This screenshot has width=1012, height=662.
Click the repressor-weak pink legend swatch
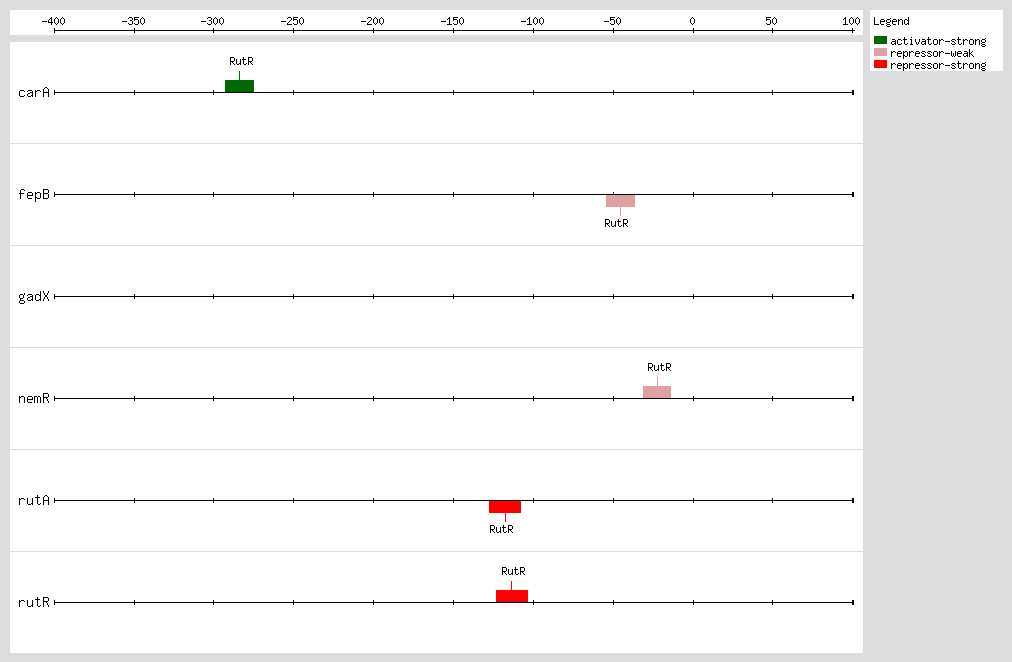880,52
